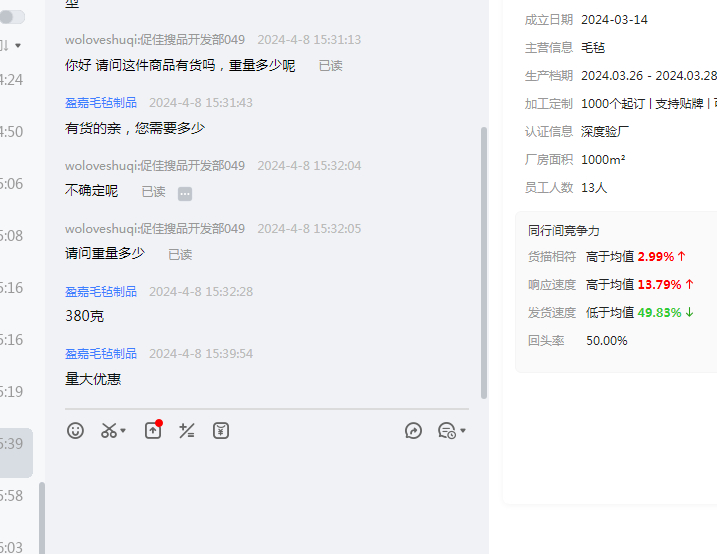This screenshot has width=717, height=554.
Task: Open the chat history clock icon
Action: 446,431
